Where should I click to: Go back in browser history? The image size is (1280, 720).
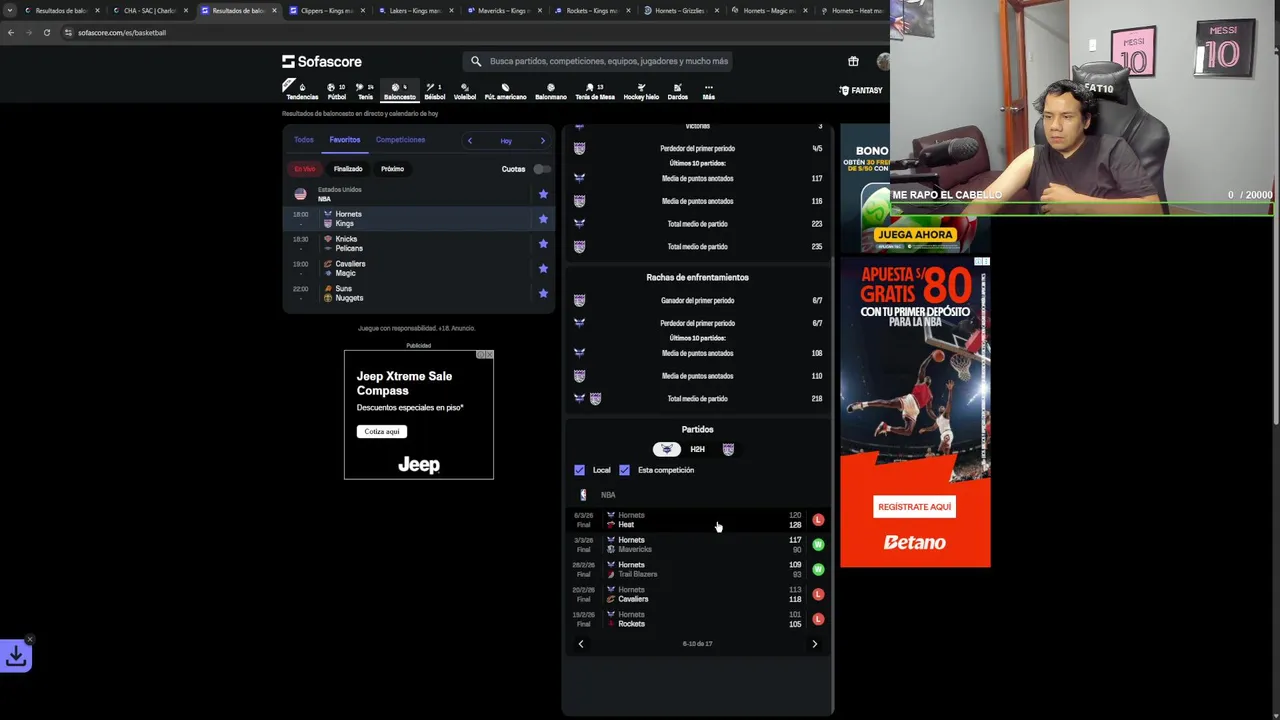10,32
